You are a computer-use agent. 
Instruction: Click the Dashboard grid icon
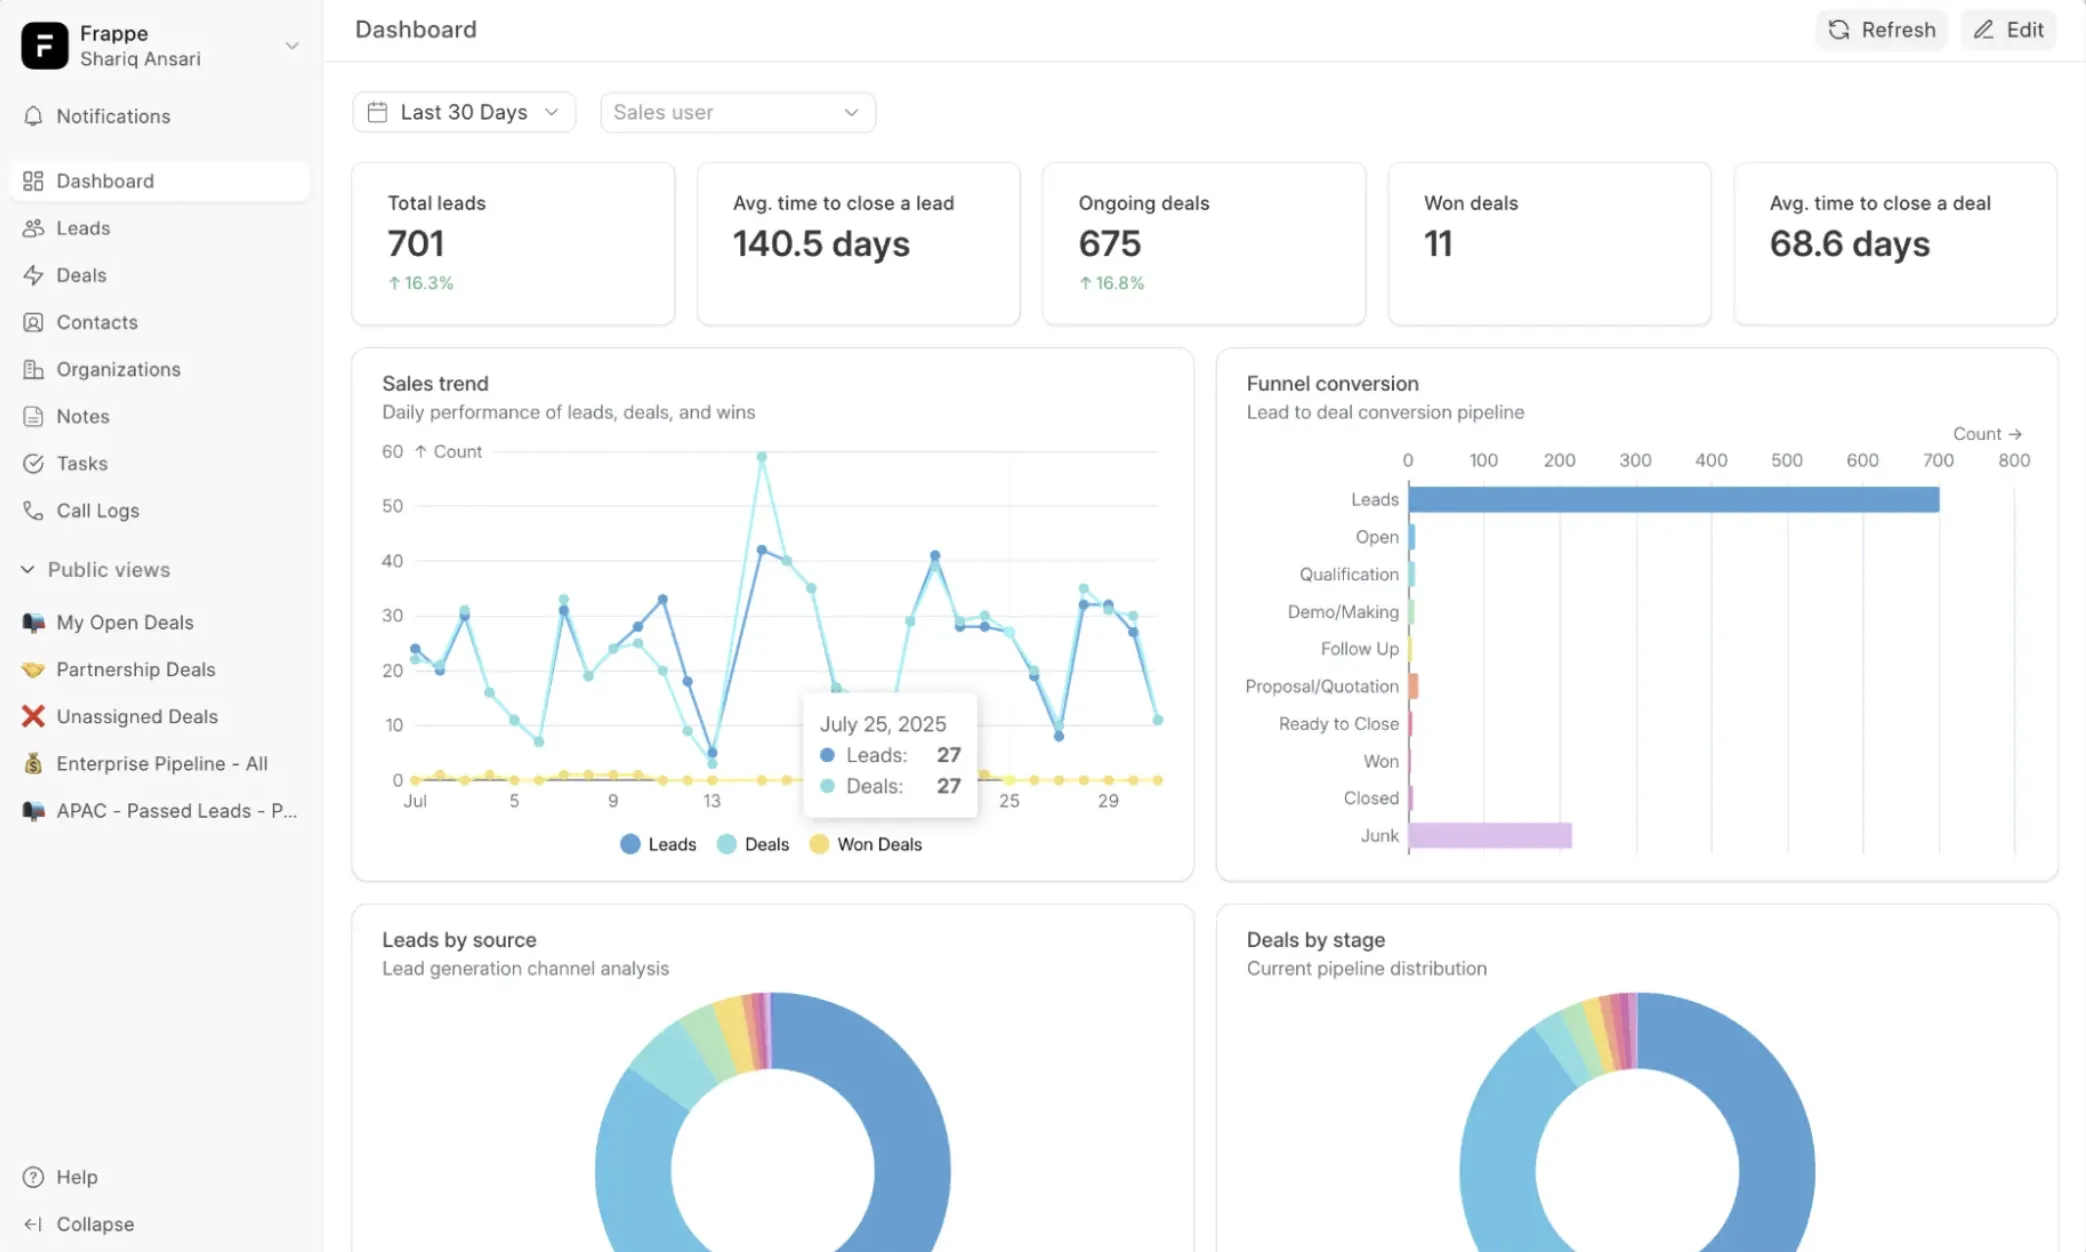pos(33,181)
